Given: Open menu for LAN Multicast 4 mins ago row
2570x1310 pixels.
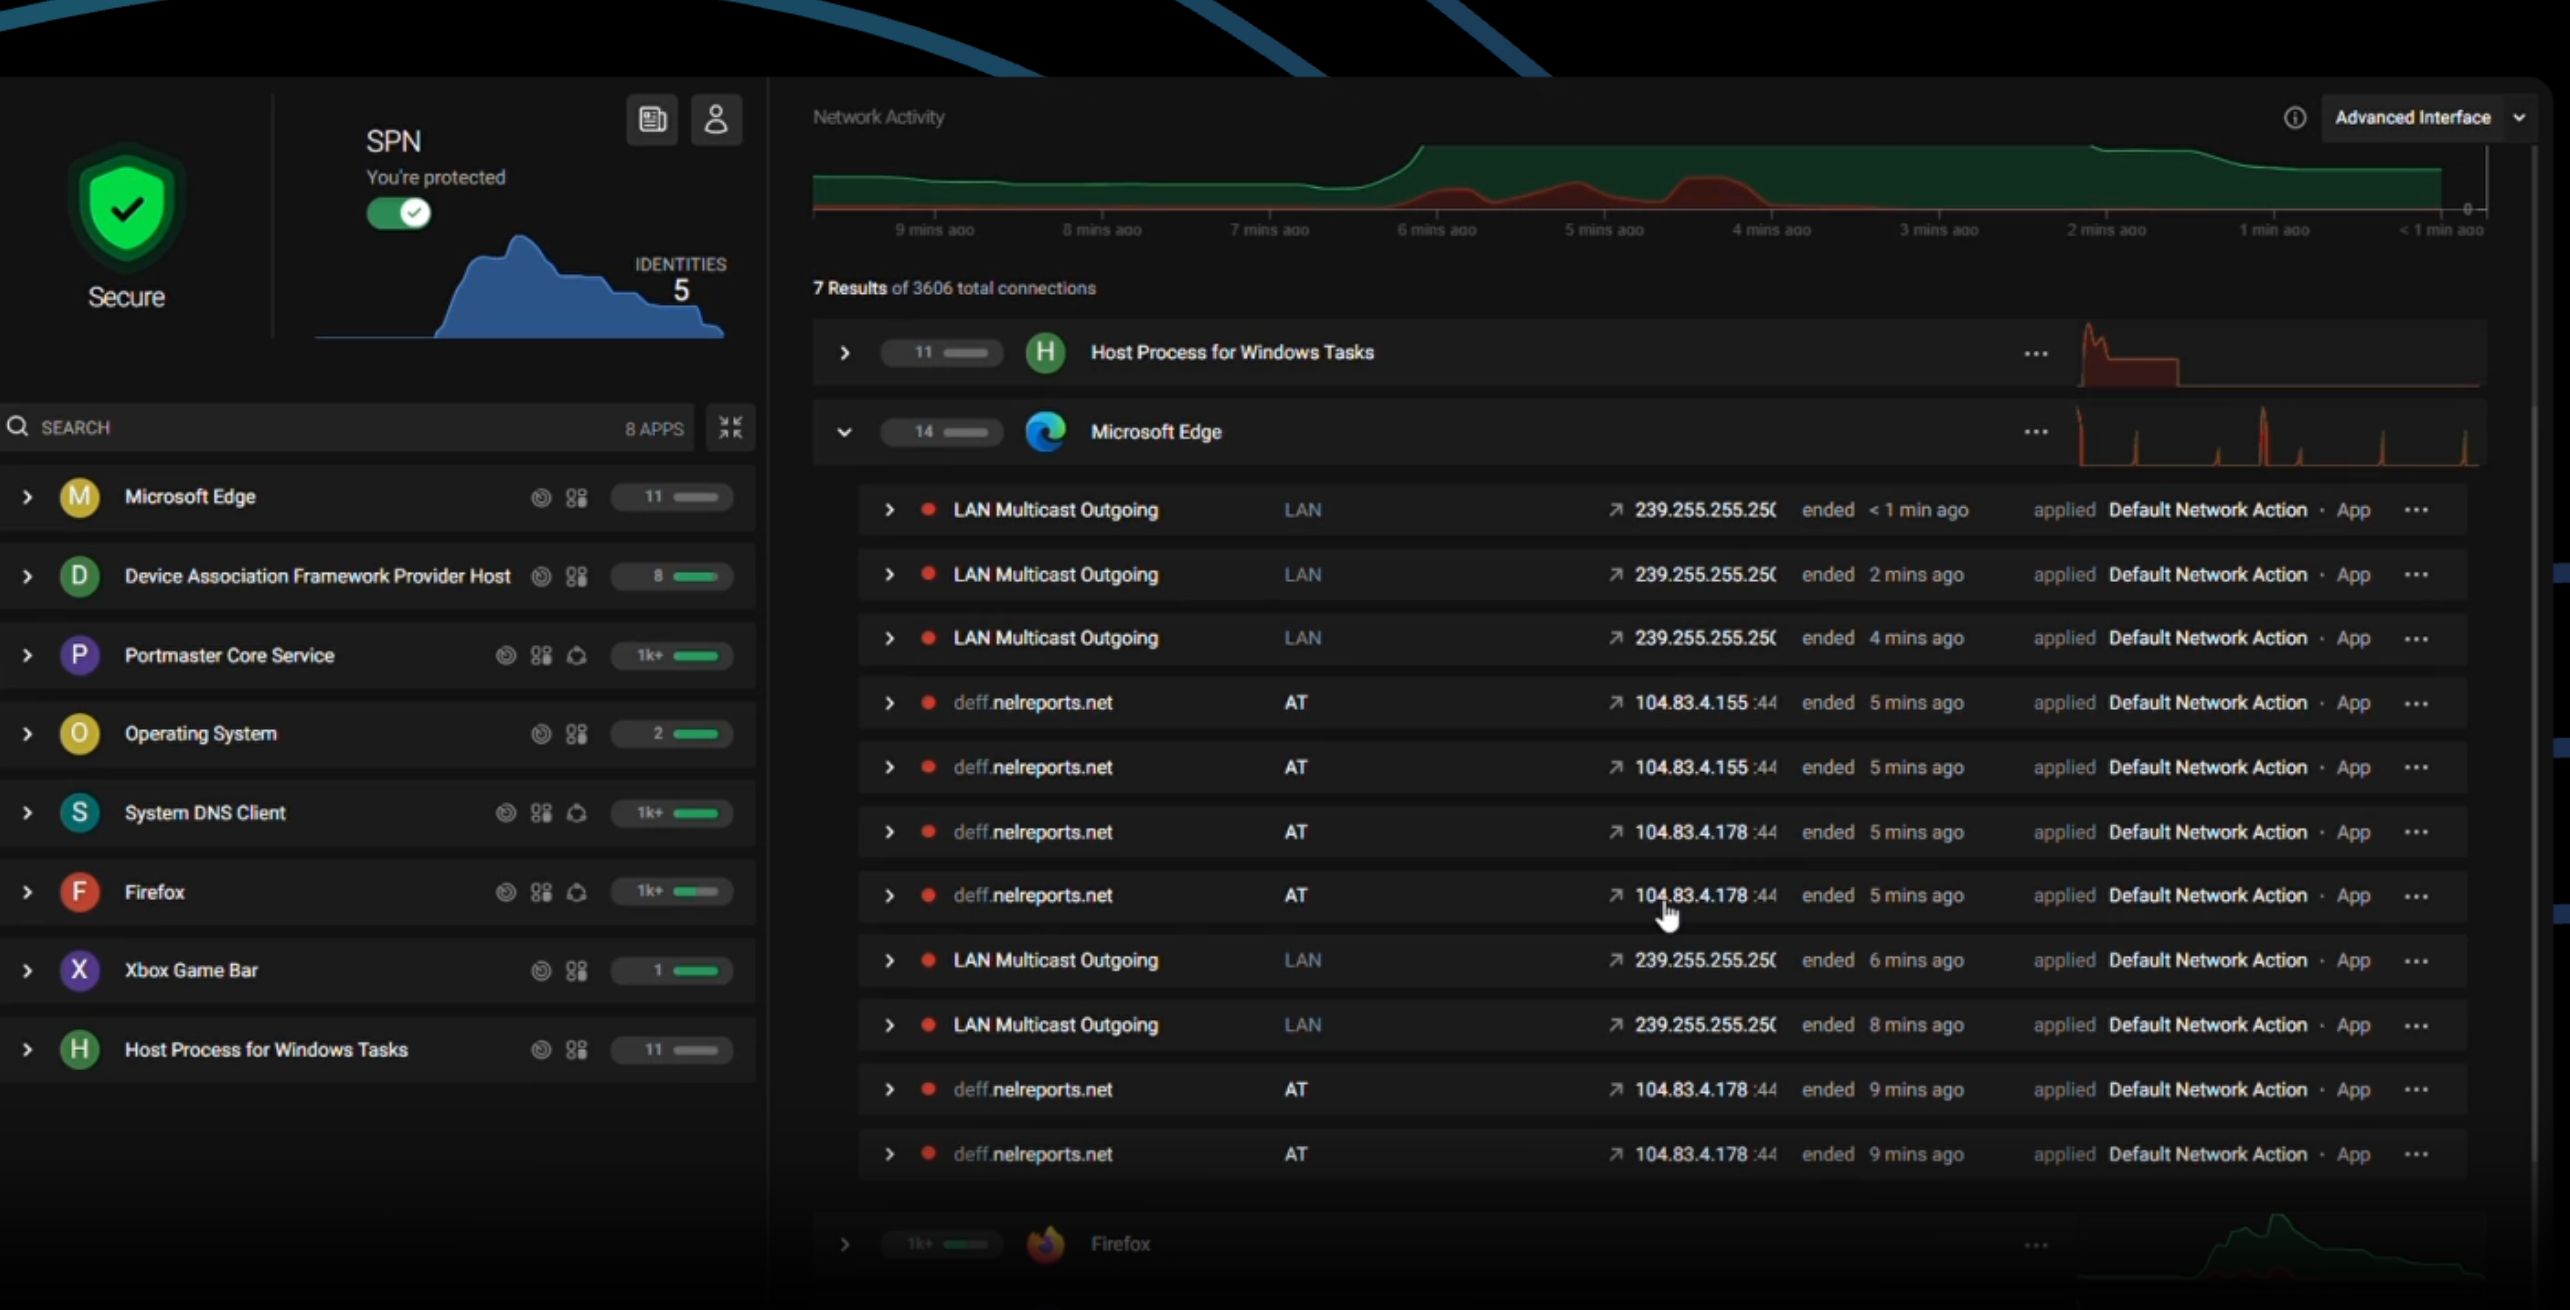Looking at the screenshot, I should pos(2417,639).
